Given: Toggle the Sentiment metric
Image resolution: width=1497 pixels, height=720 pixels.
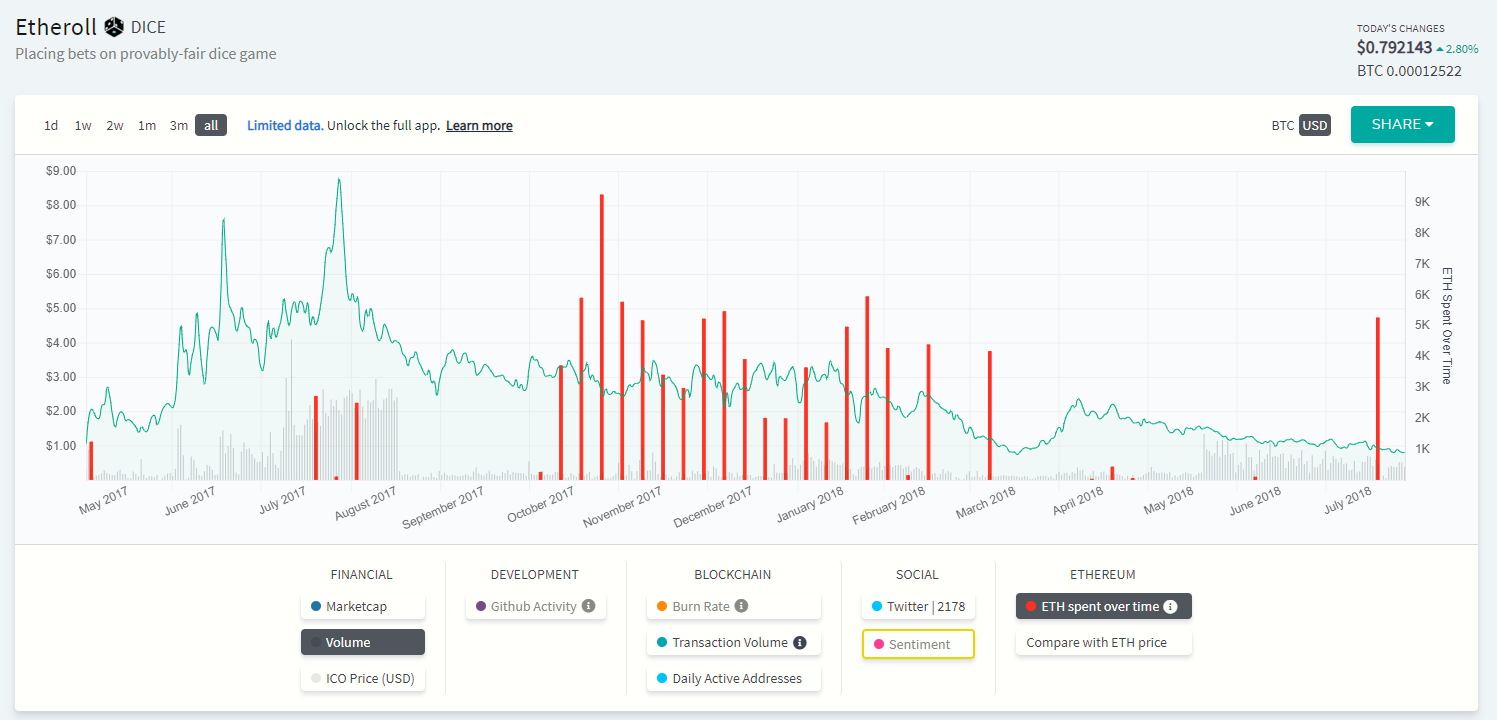Looking at the screenshot, I should (x=918, y=644).
